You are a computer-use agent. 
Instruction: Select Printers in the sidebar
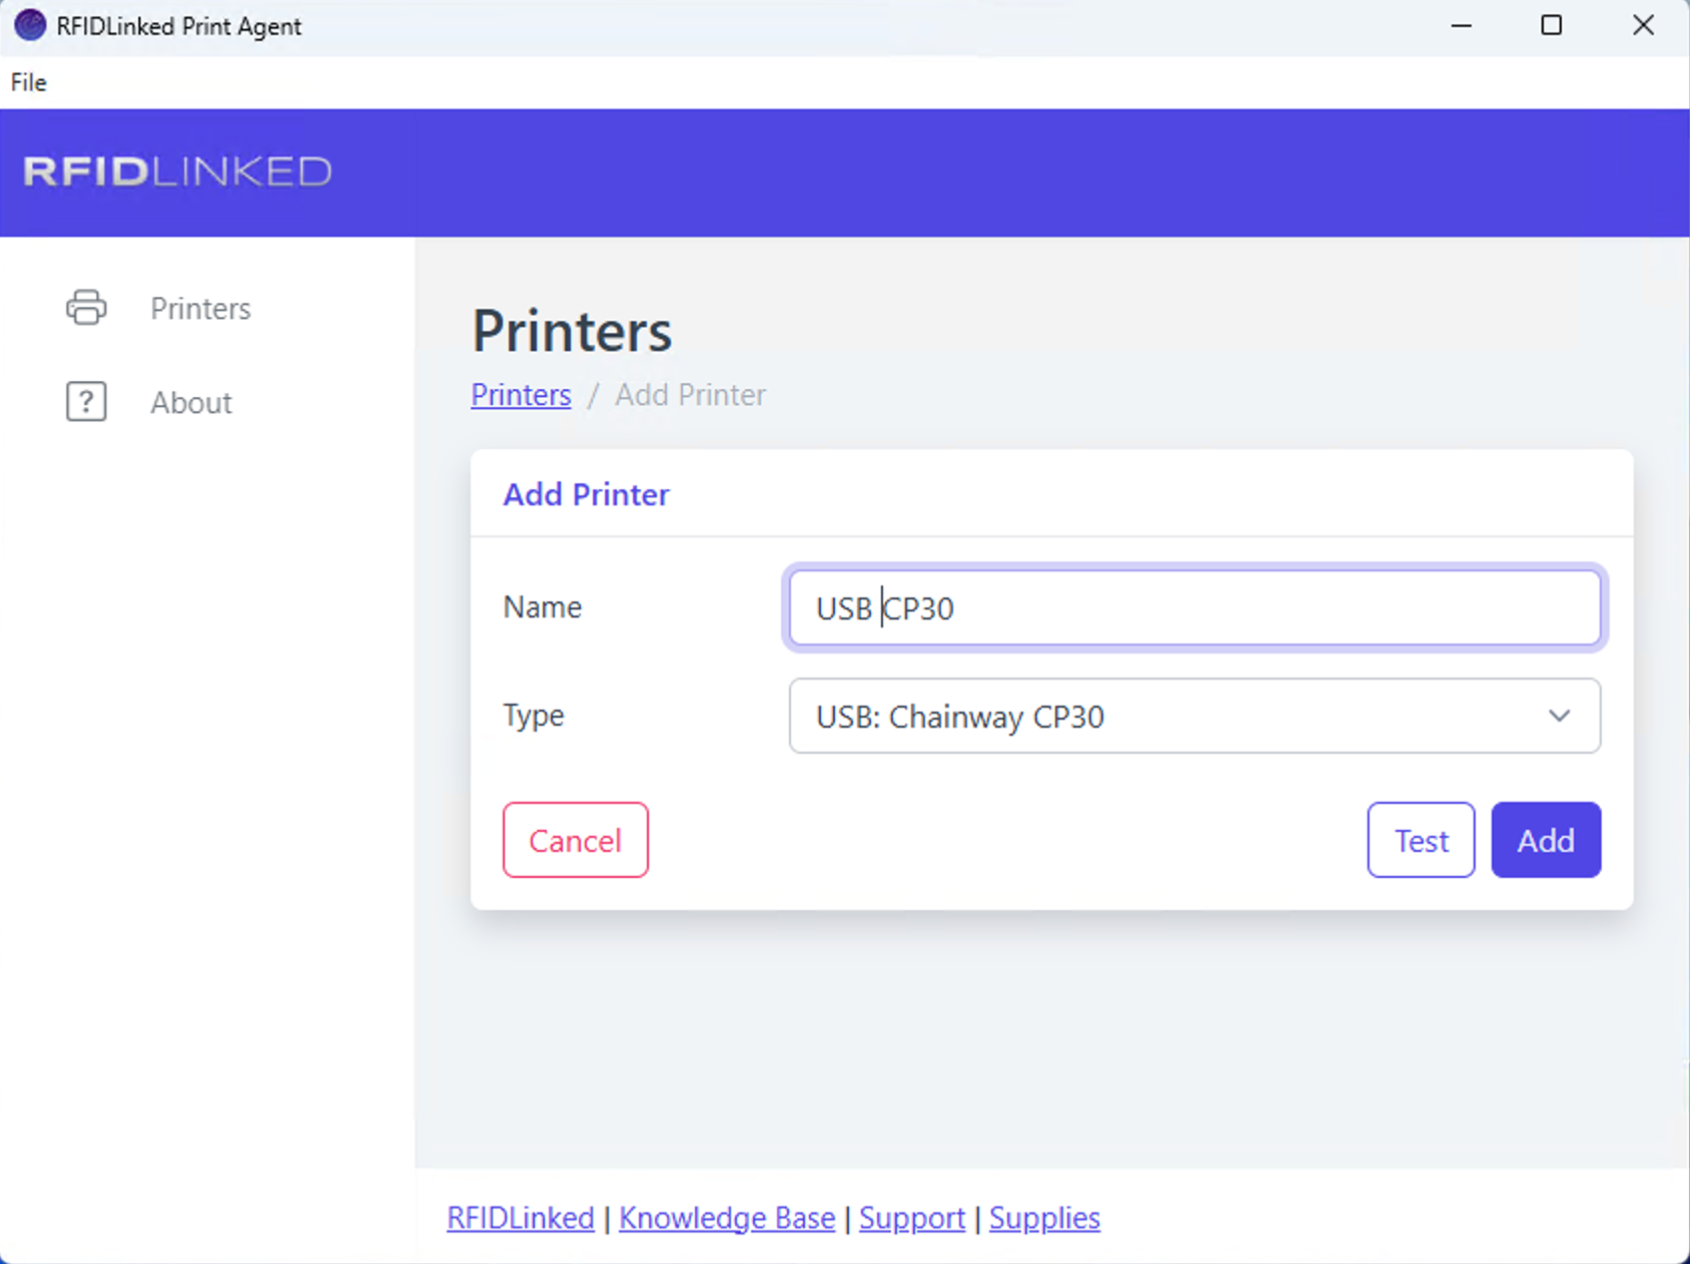200,309
